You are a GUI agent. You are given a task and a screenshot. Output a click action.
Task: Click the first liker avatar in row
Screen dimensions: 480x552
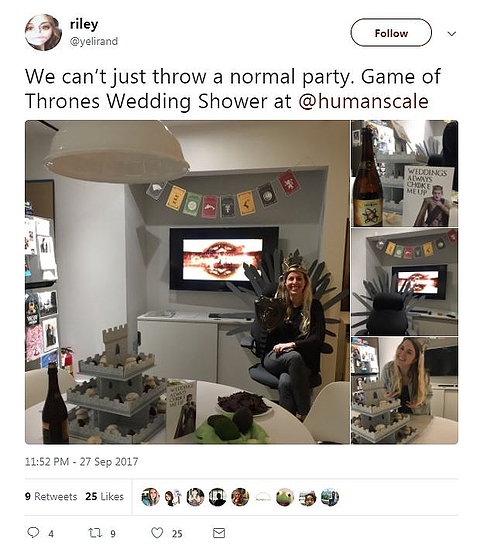coord(150,497)
